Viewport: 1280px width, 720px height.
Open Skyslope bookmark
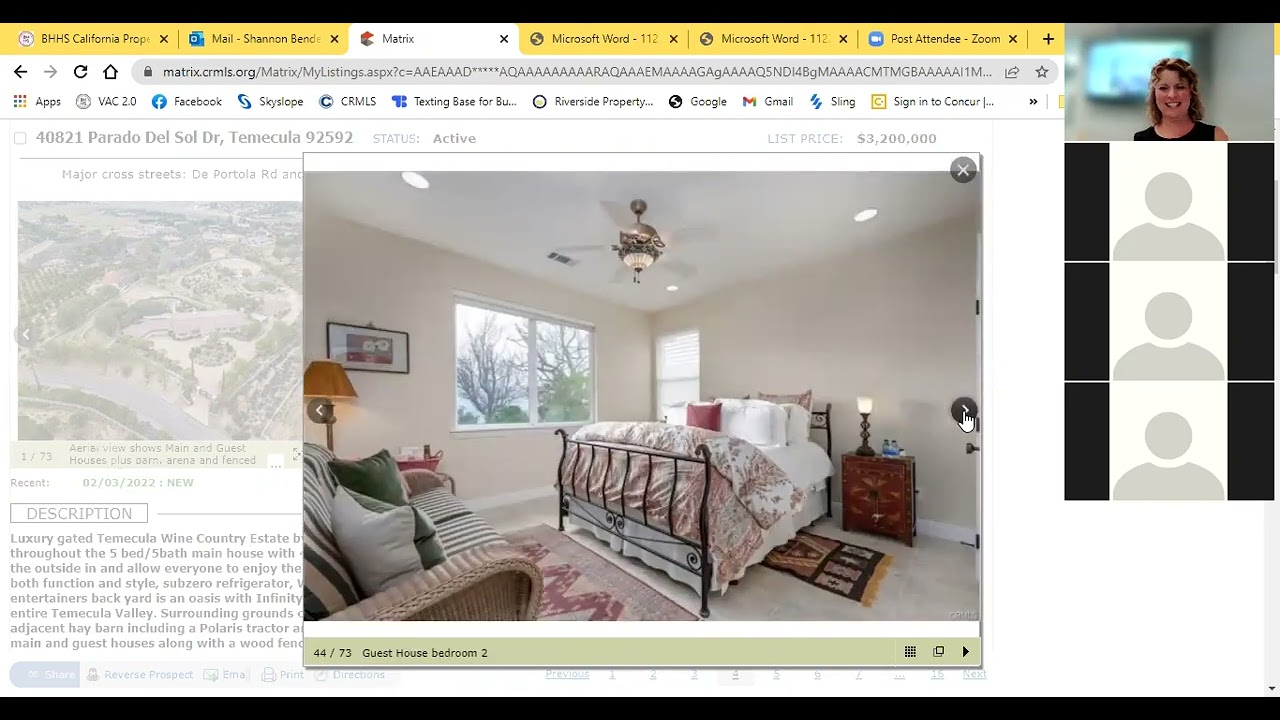coord(270,101)
